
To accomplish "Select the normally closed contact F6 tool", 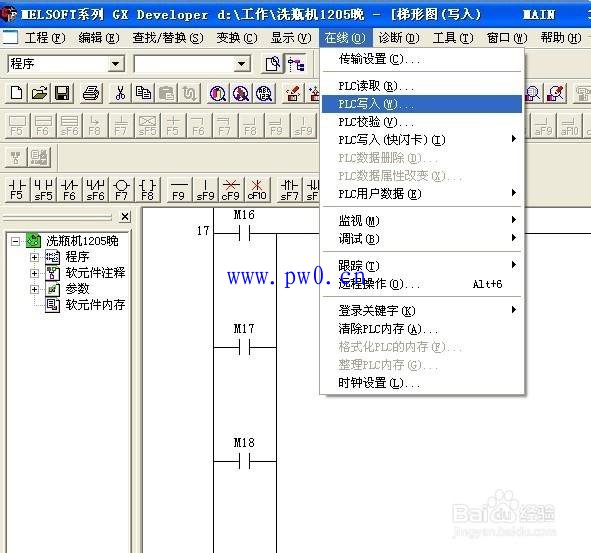I will click(x=69, y=190).
